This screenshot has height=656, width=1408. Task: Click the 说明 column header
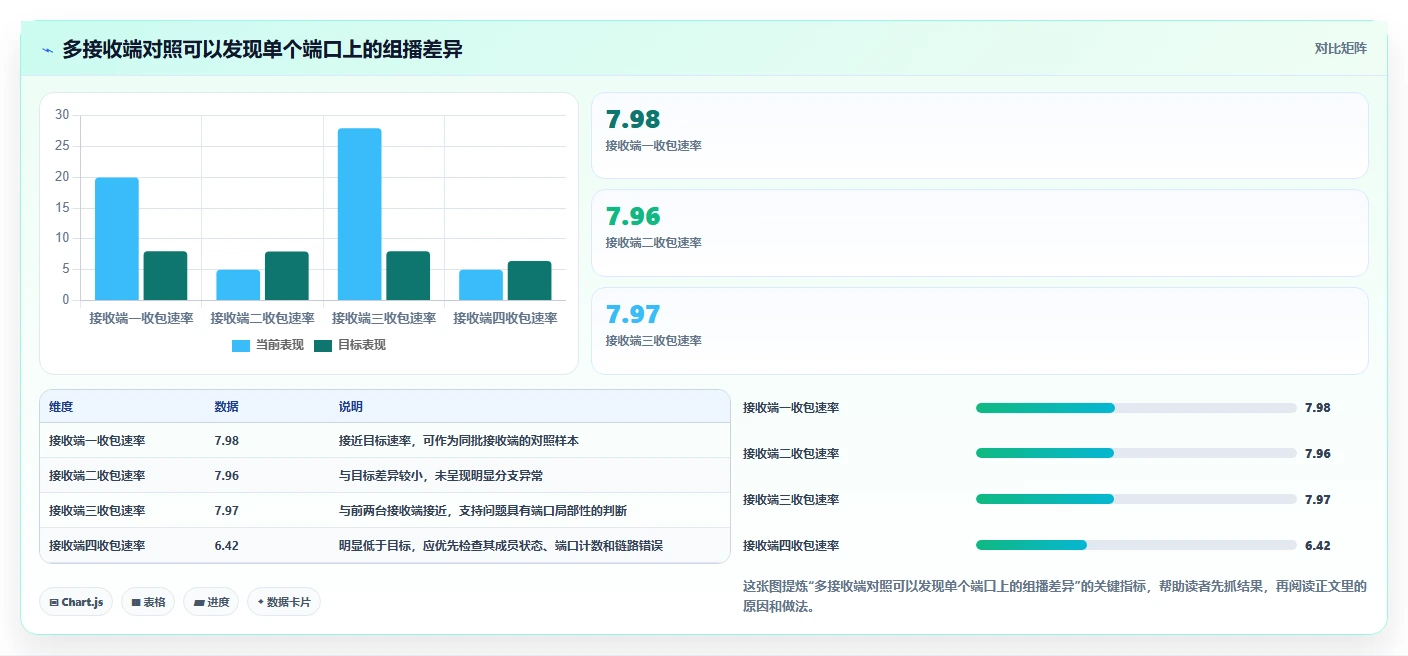[x=351, y=407]
